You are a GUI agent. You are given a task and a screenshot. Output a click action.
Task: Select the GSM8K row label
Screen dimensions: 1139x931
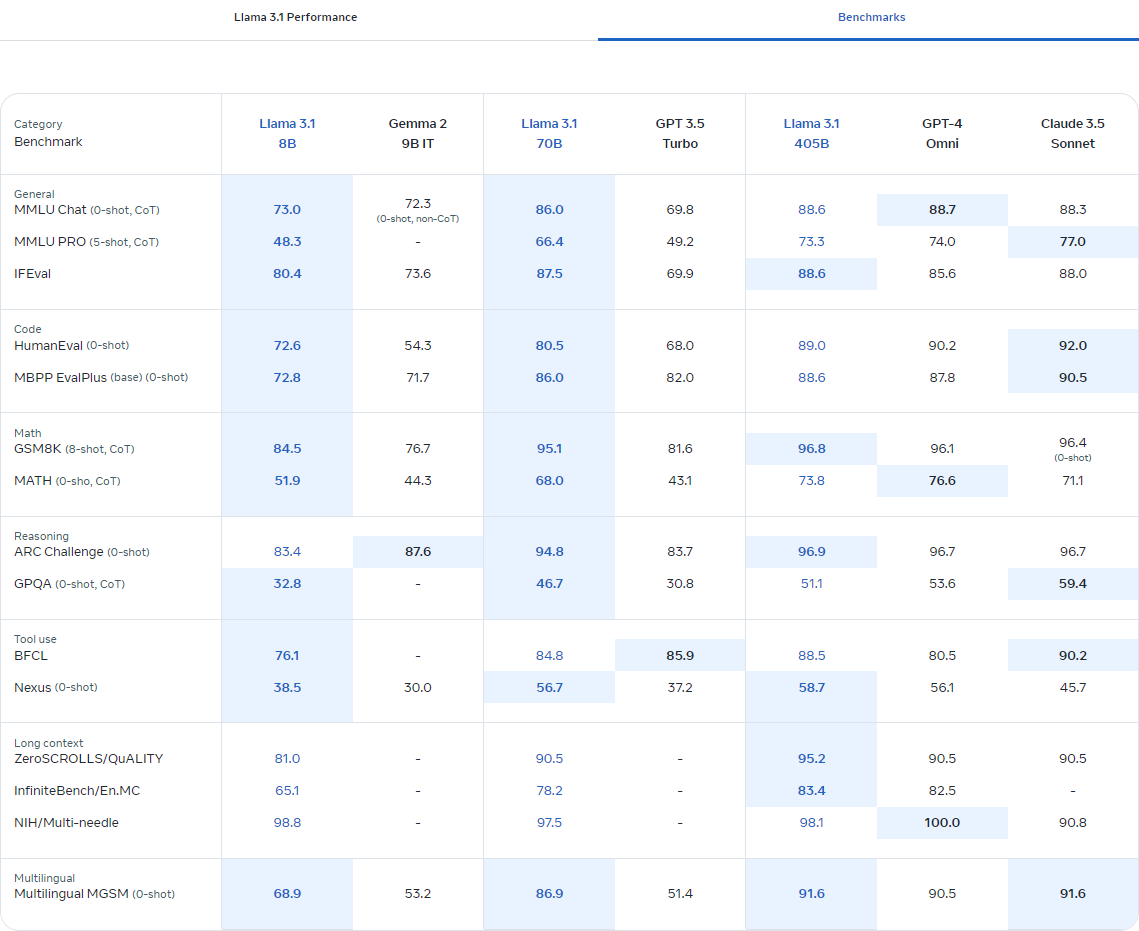pyautogui.click(x=74, y=449)
